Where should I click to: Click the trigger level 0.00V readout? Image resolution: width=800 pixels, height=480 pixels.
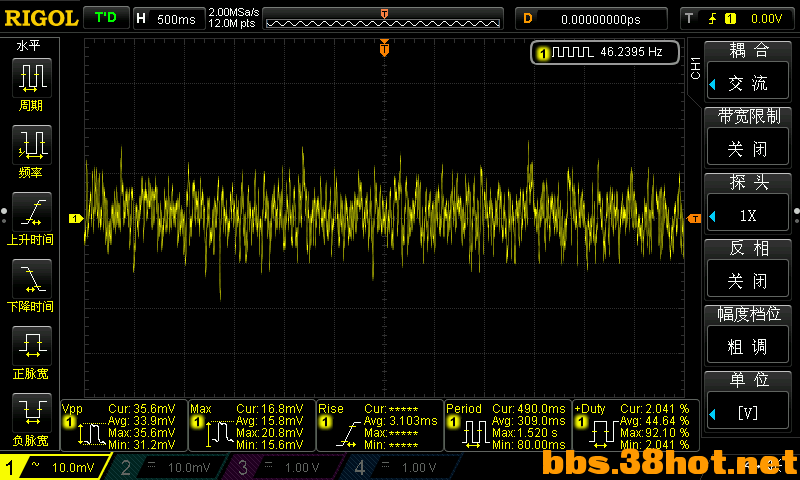[766, 19]
